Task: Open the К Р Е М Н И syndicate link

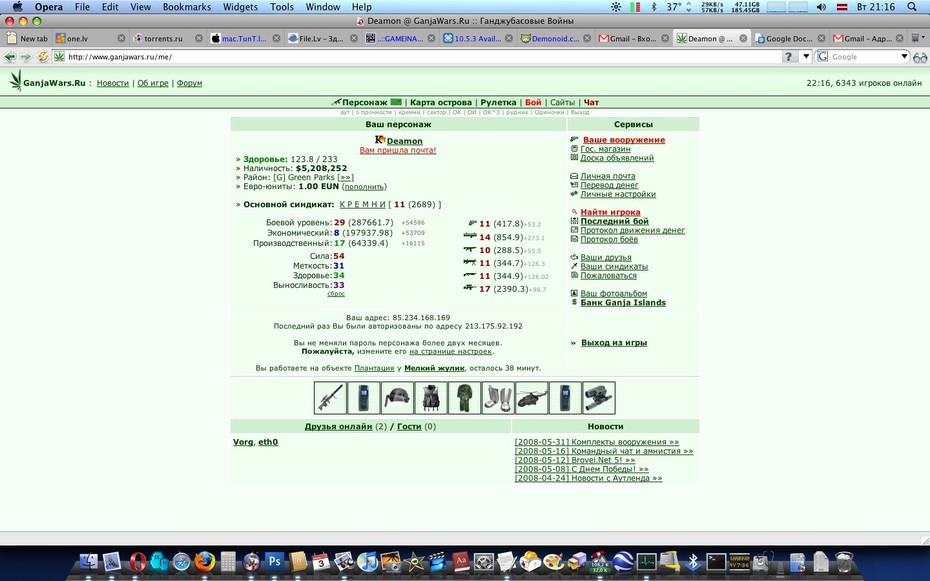Action: pos(362,205)
